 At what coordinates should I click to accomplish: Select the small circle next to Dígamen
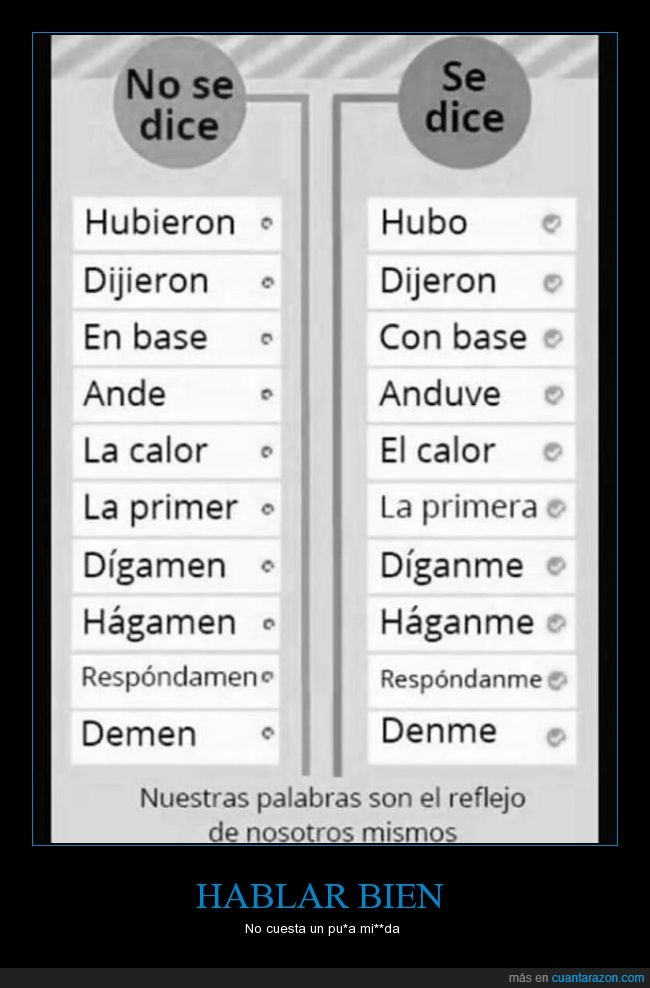point(268,566)
